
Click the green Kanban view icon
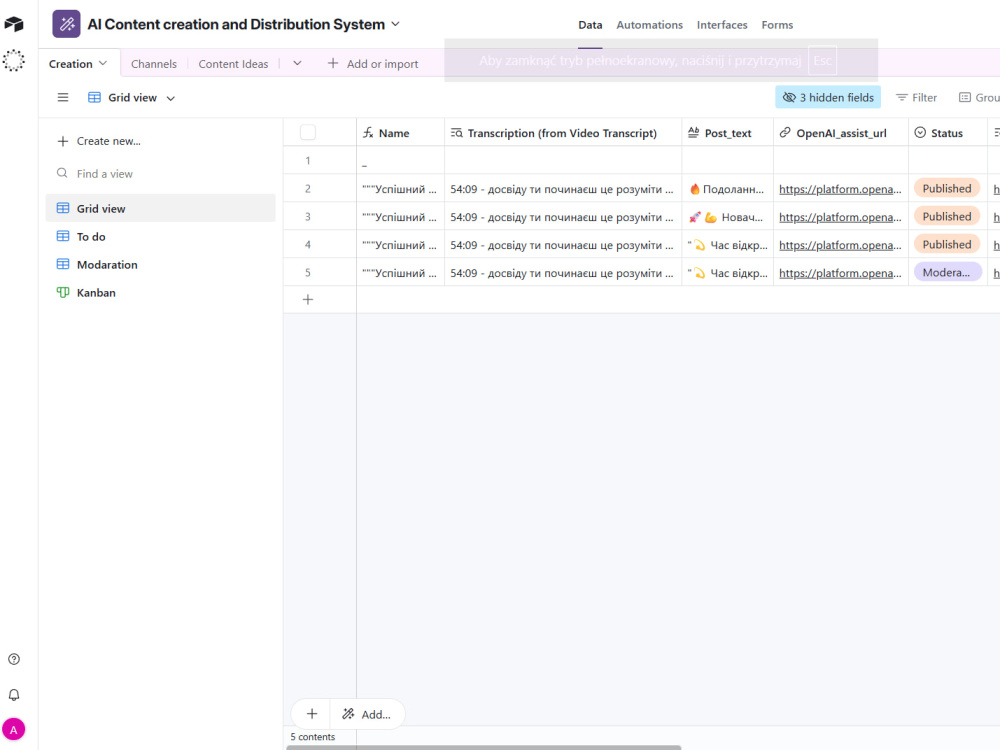tap(62, 293)
